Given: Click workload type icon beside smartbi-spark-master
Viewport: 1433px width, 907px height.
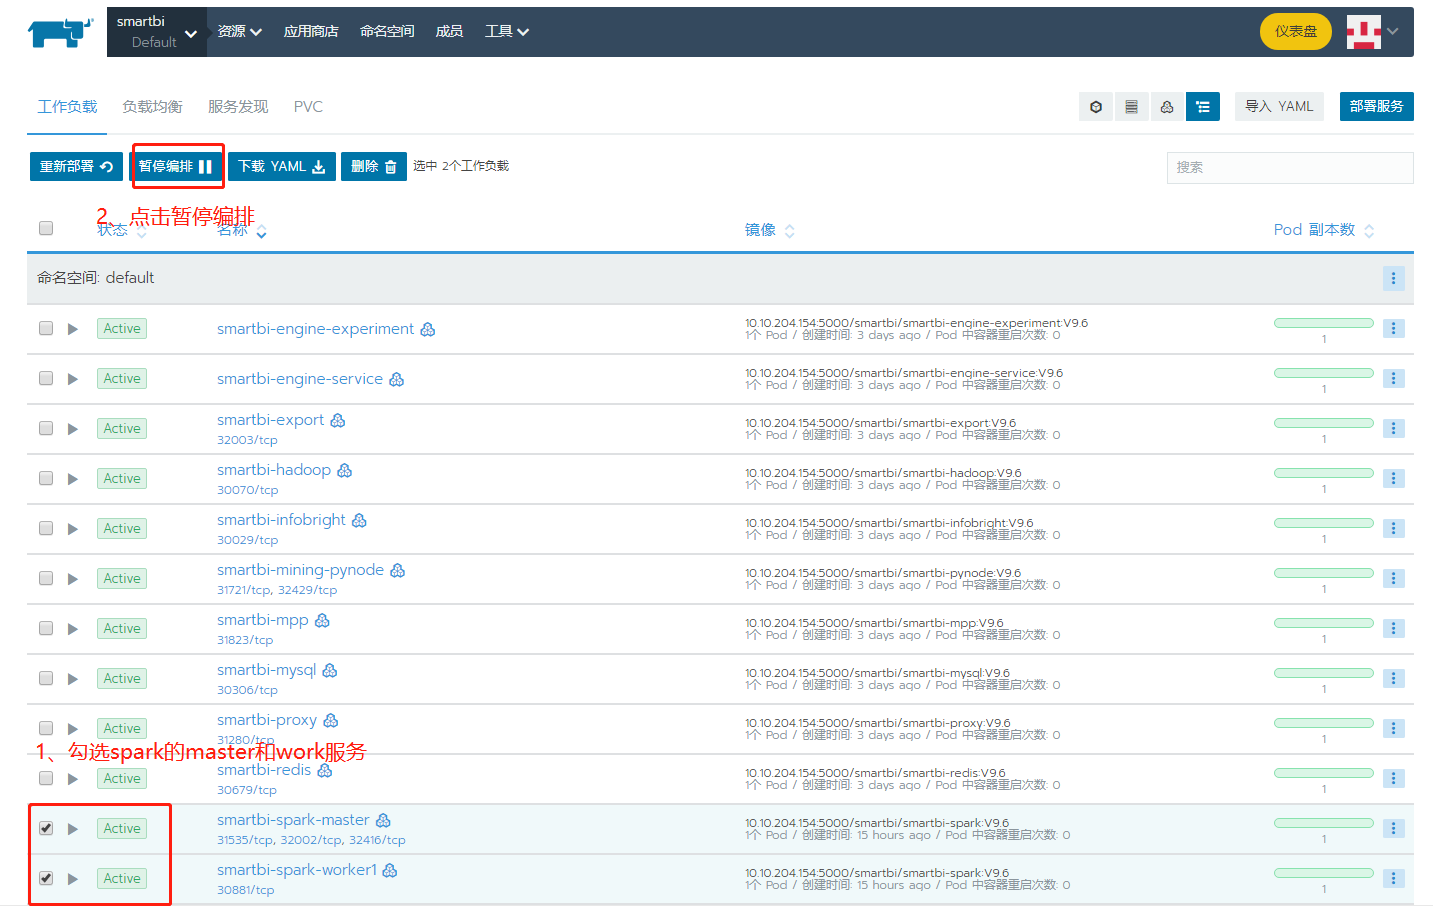Looking at the screenshot, I should (x=383, y=820).
